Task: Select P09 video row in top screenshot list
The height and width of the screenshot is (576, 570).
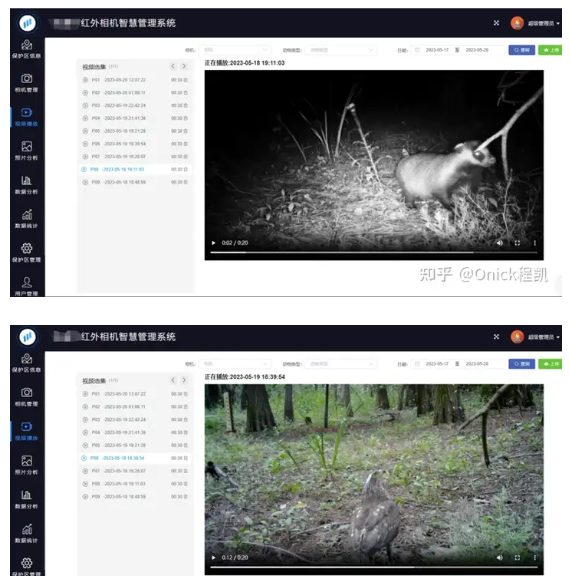Action: (x=135, y=182)
